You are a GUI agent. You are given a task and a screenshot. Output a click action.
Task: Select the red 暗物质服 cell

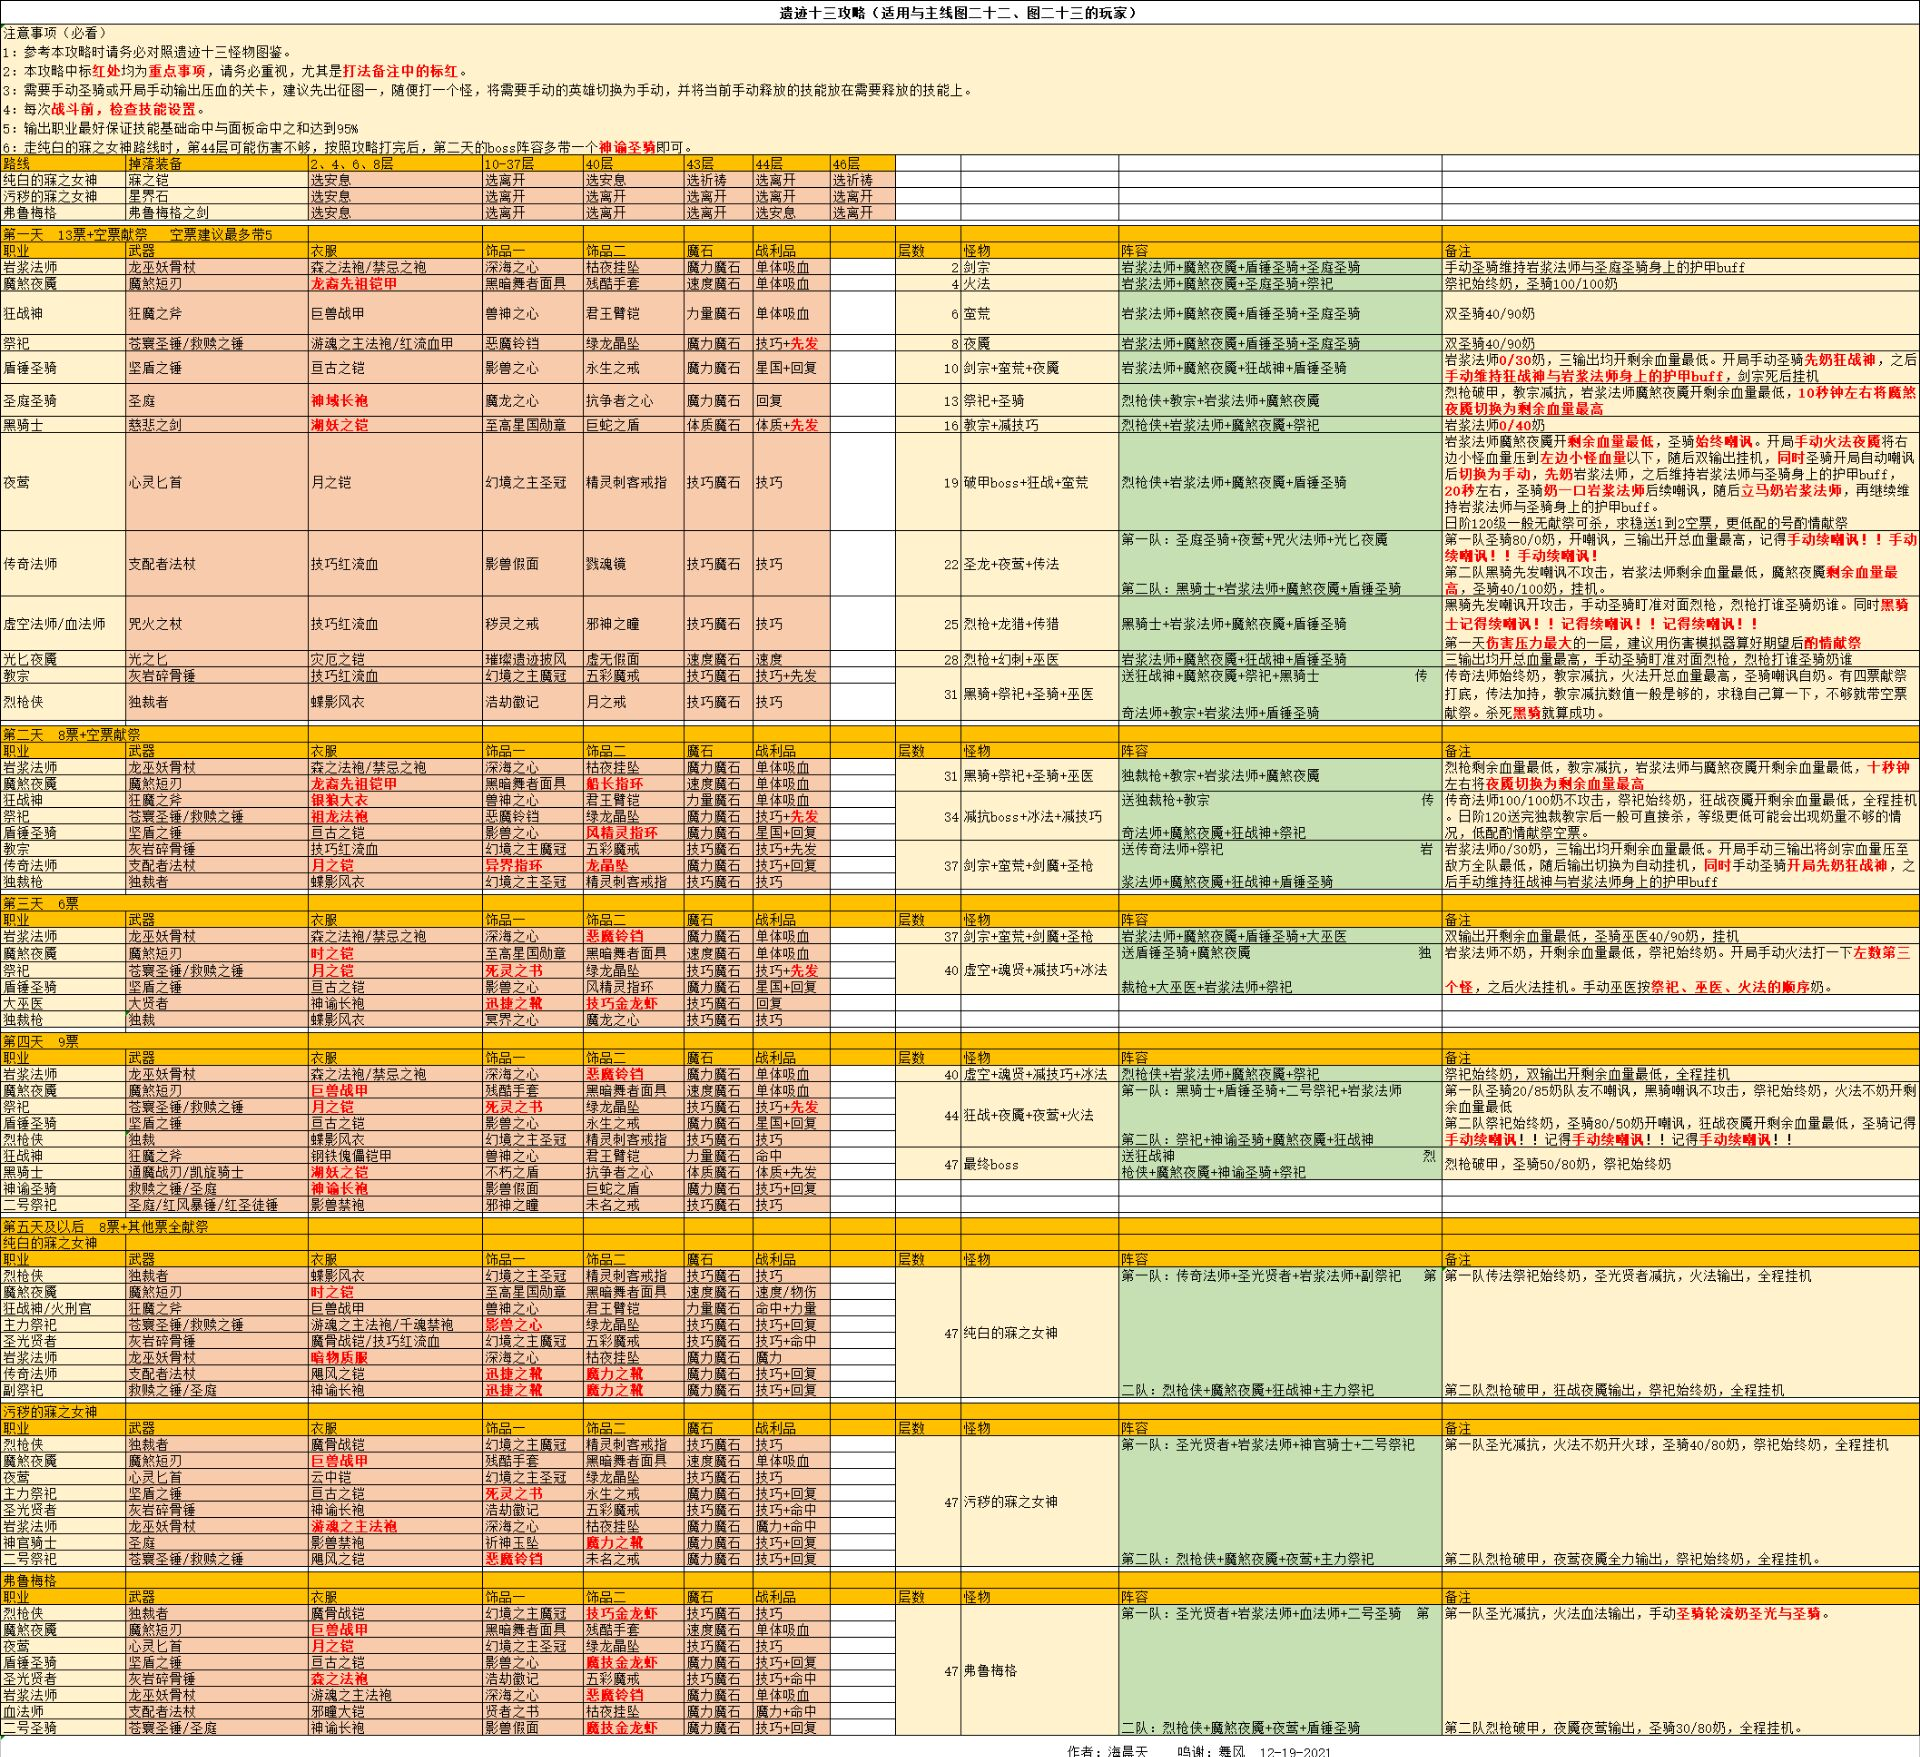click(339, 1358)
